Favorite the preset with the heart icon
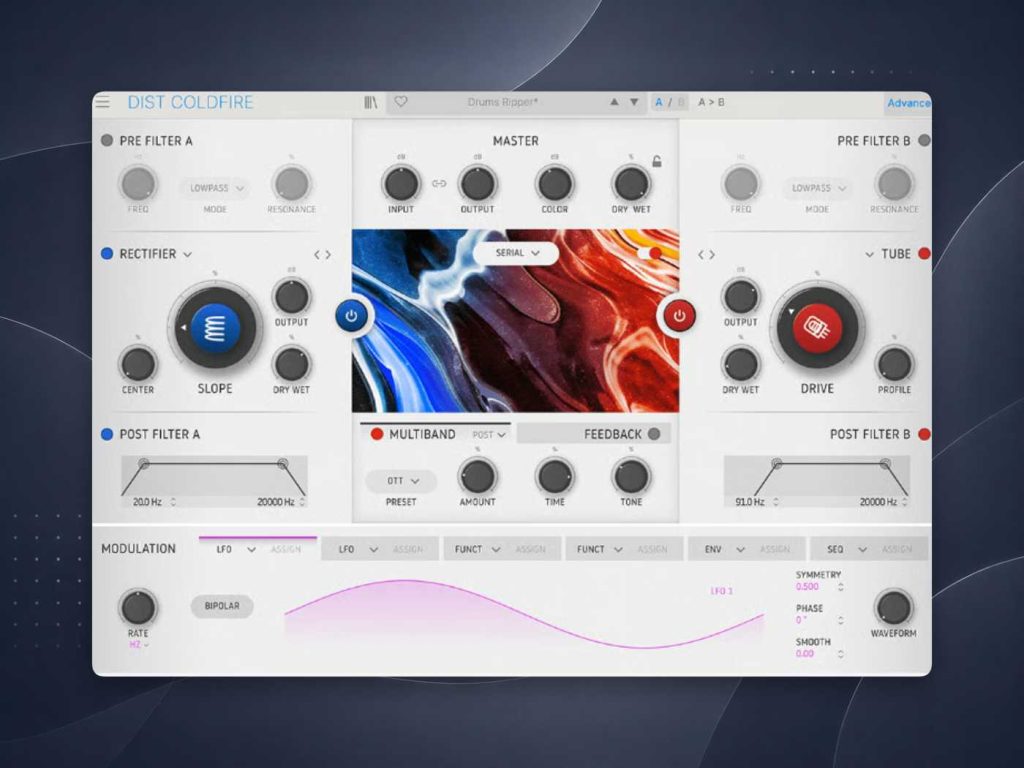The width and height of the screenshot is (1024, 768). click(401, 102)
